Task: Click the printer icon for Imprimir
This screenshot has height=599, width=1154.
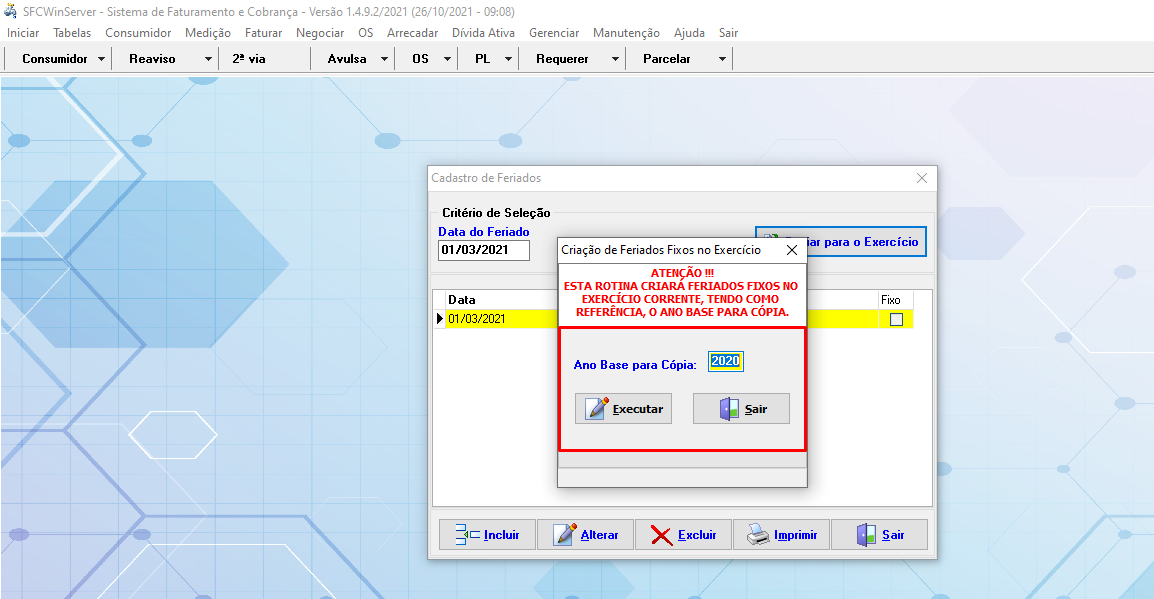Action: click(x=759, y=535)
